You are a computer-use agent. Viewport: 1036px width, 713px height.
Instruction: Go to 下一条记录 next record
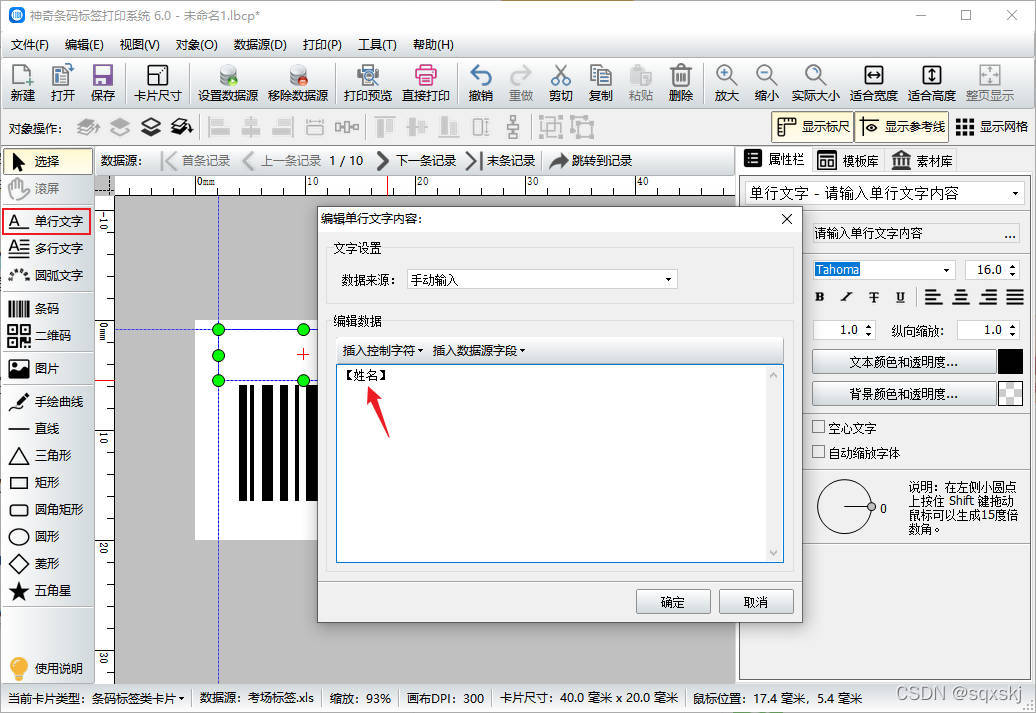coord(416,161)
